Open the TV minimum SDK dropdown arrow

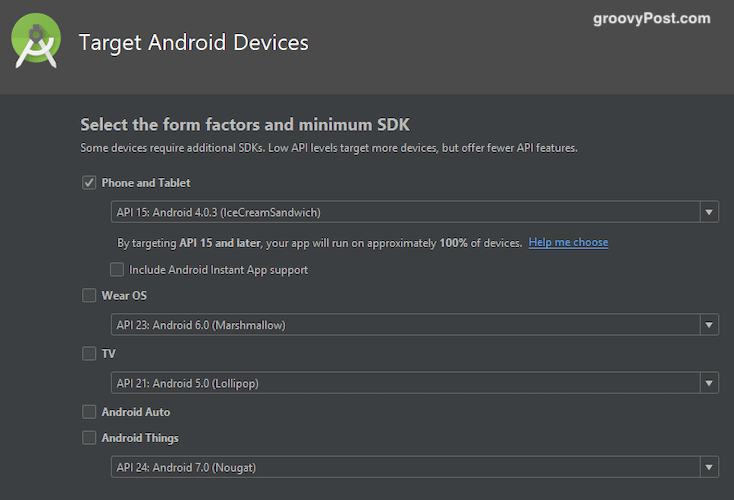click(x=709, y=383)
